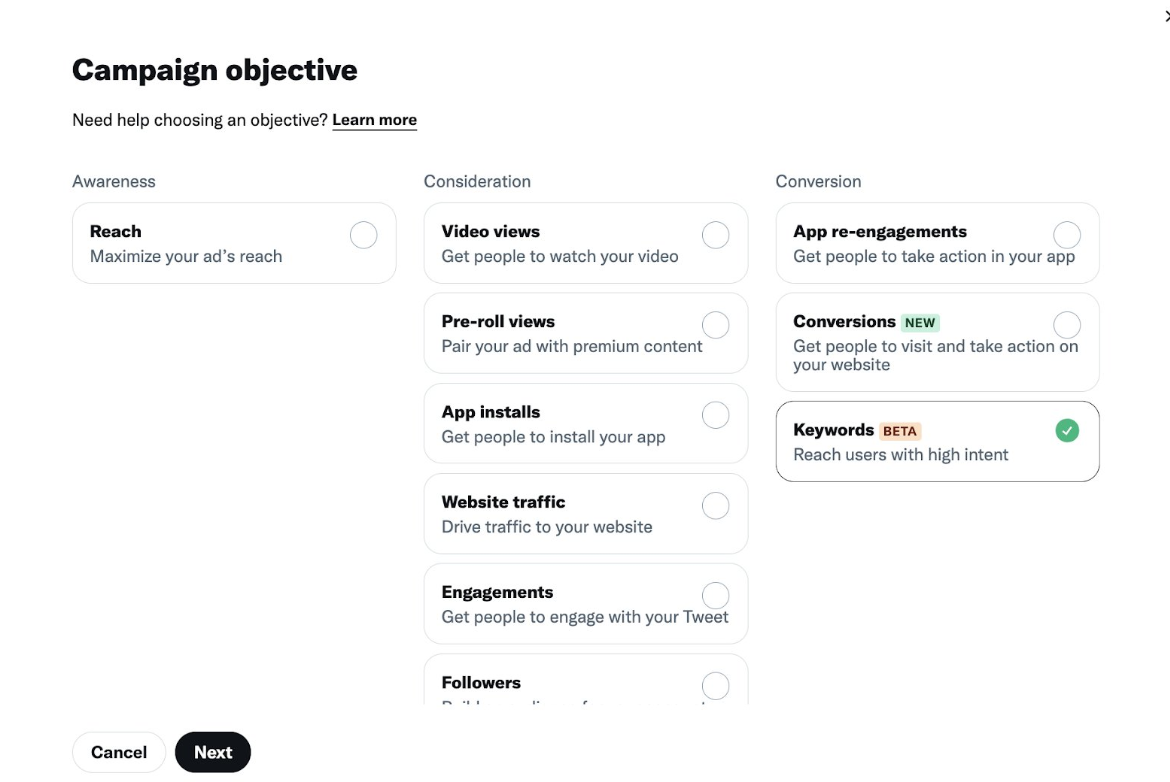
Task: Select the Reach objective radio button
Action: [363, 235]
